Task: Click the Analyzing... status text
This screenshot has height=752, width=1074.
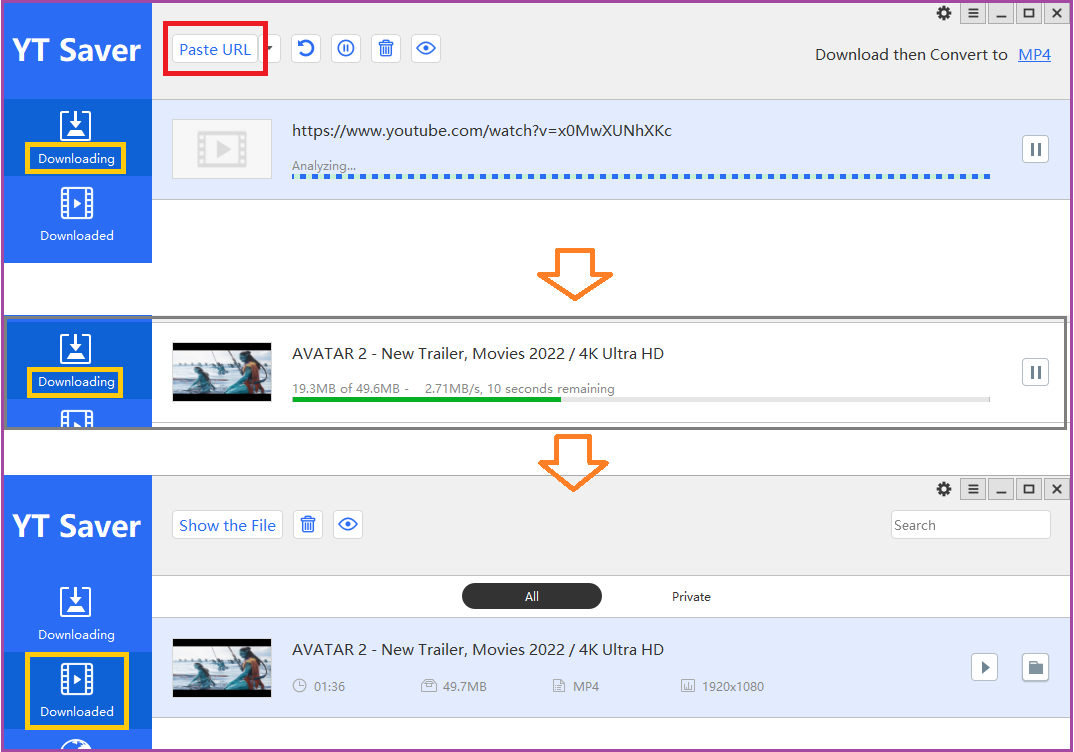Action: click(x=324, y=166)
